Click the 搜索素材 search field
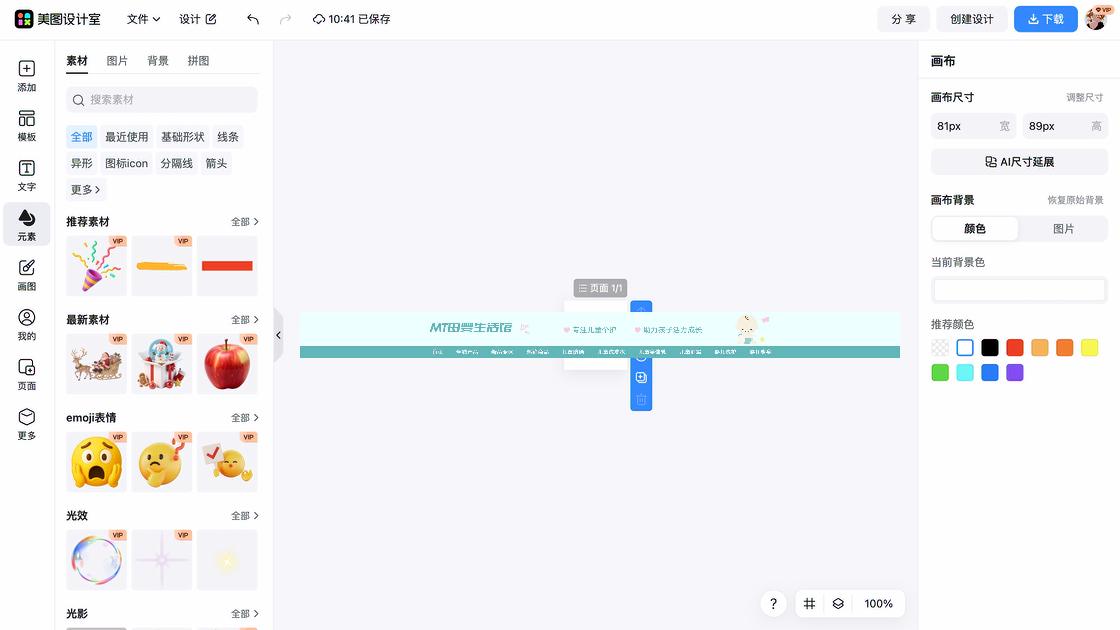Screen dimensions: 1120x630 161,100
